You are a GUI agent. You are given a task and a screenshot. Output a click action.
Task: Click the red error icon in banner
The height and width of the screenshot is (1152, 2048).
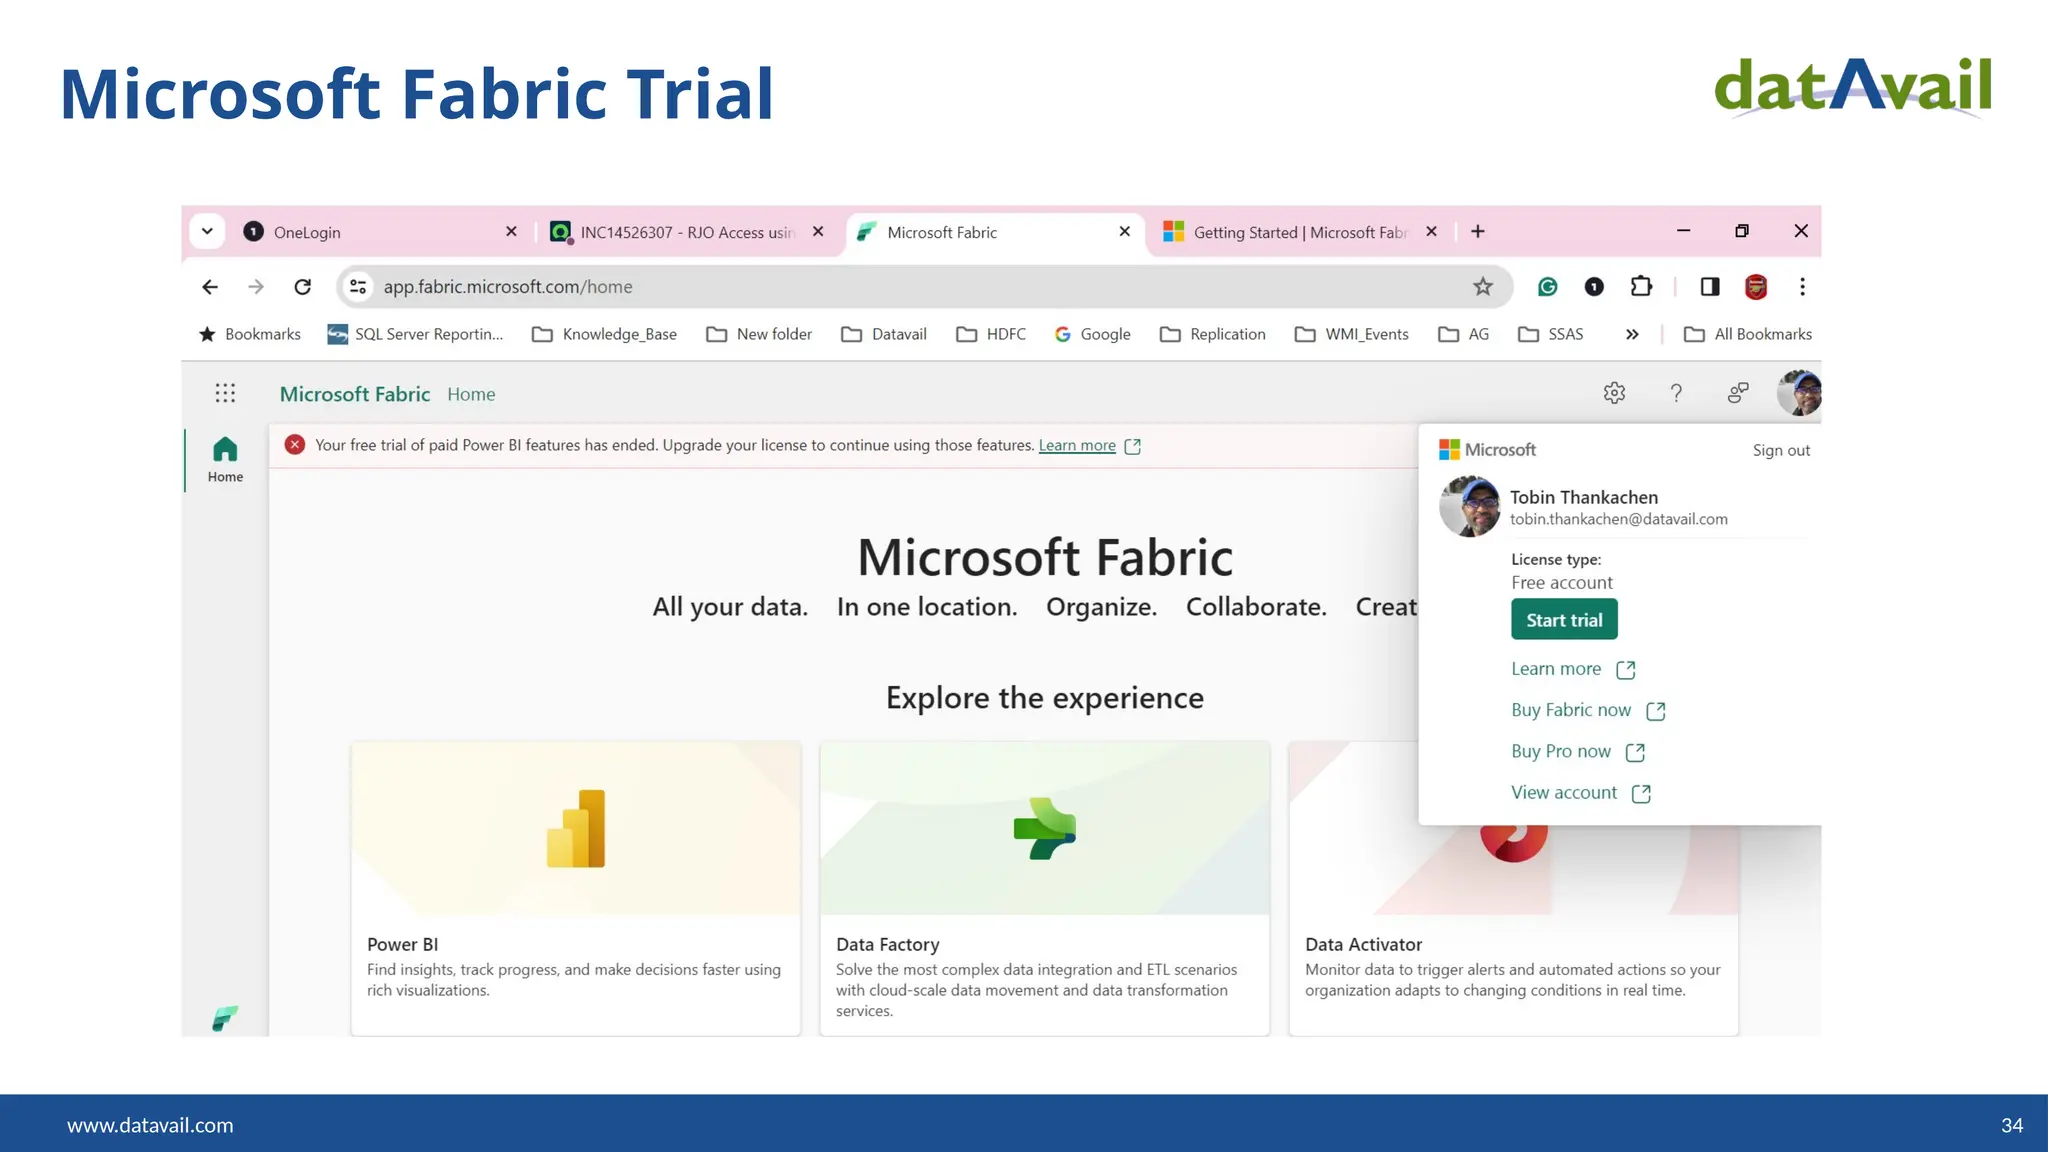[x=294, y=445]
